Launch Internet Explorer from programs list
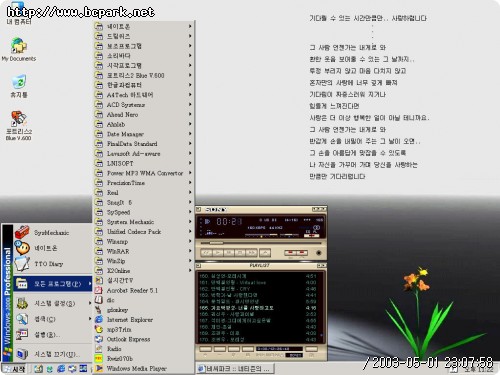Viewport: 500px width, 375px height. [x=143, y=319]
